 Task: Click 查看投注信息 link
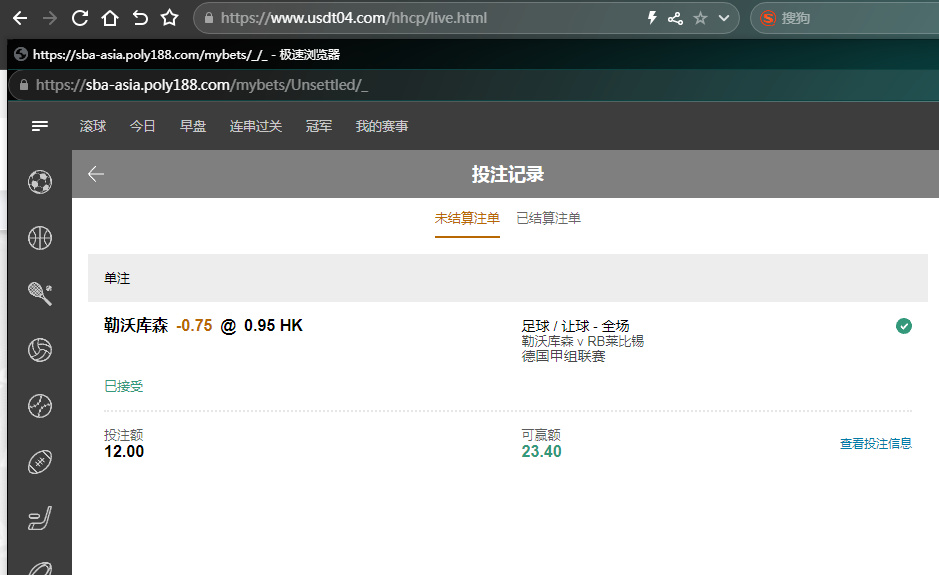(875, 444)
